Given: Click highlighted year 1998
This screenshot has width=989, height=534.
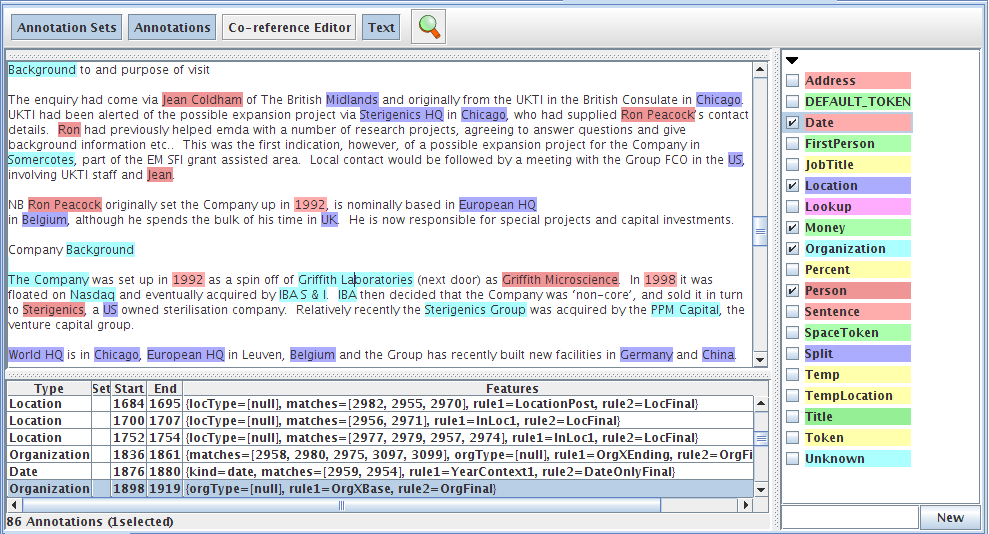Looking at the screenshot, I should pos(660,279).
